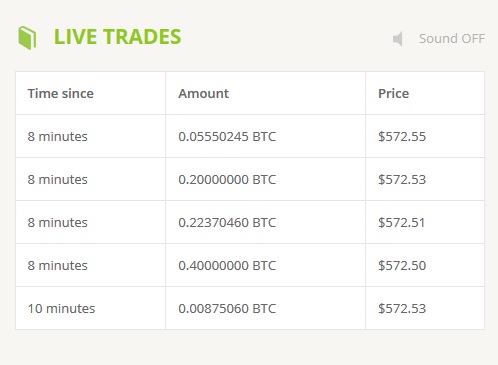Click the LIVE TRADES heading
The width and height of the screenshot is (498, 365).
[117, 37]
